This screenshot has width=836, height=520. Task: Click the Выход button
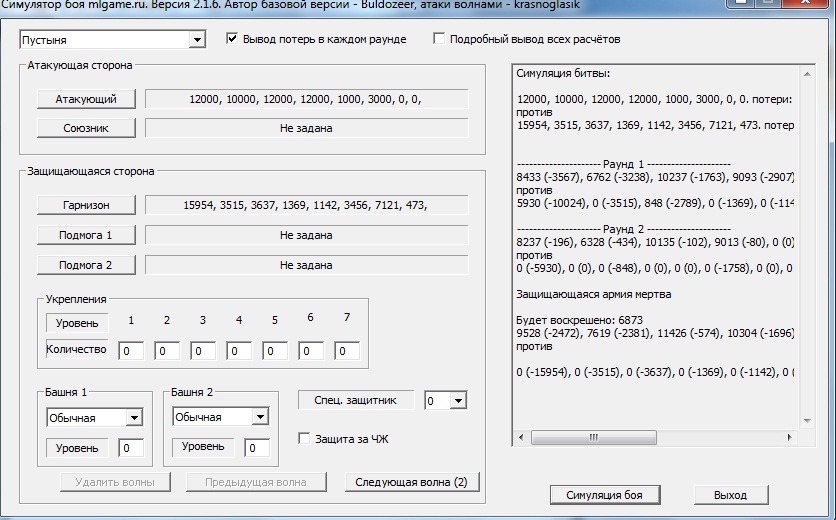click(x=730, y=495)
